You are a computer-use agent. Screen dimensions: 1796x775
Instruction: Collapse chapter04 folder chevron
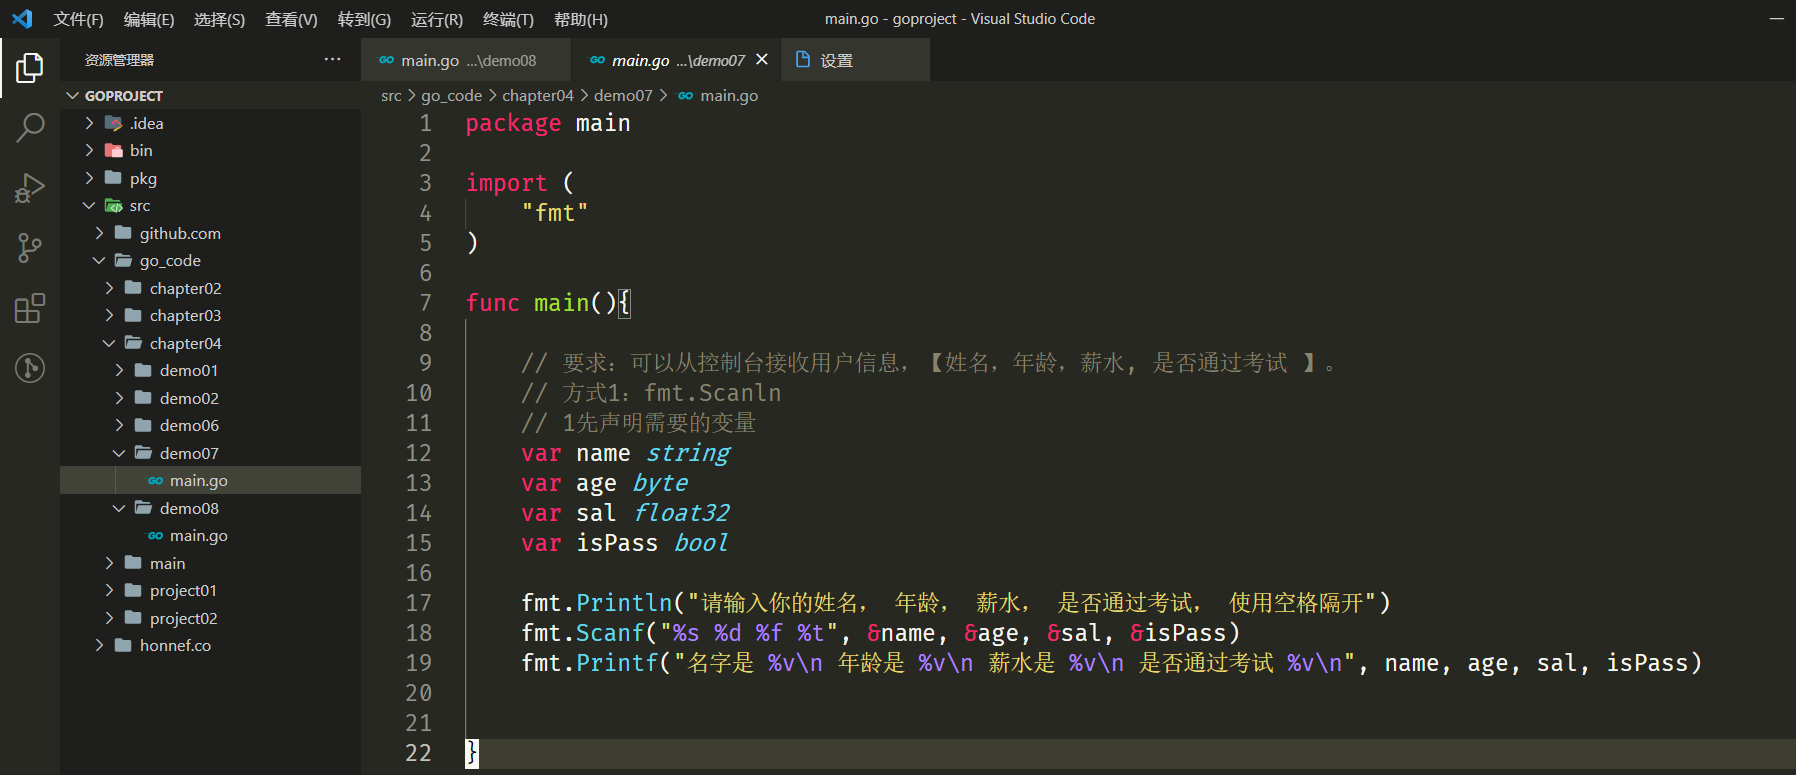coord(109,343)
